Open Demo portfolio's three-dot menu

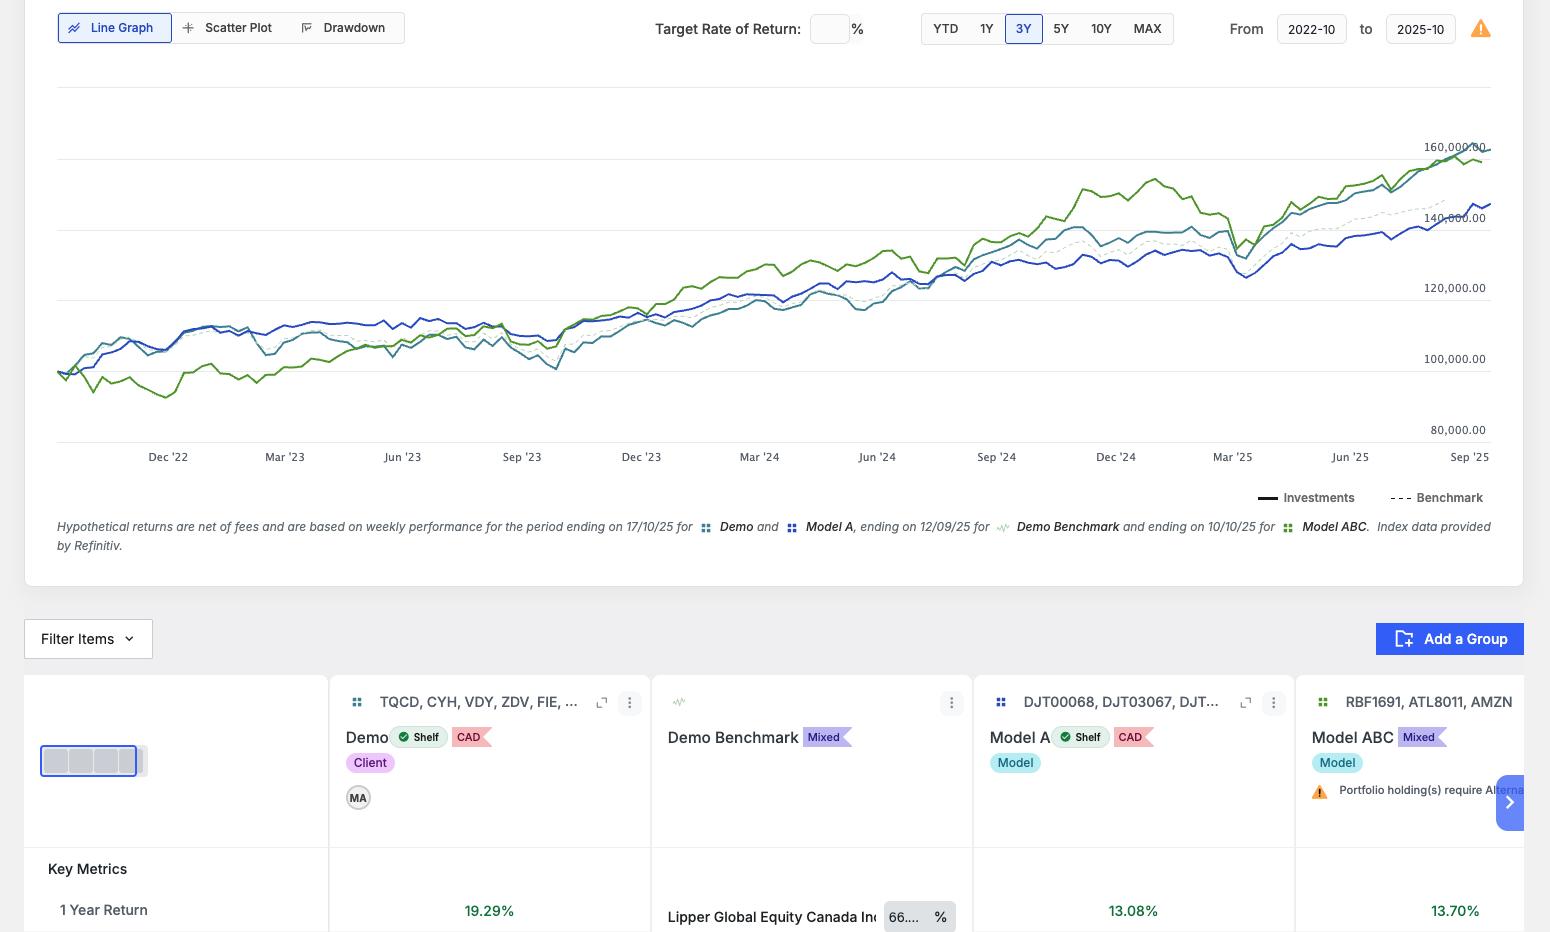pyautogui.click(x=630, y=703)
